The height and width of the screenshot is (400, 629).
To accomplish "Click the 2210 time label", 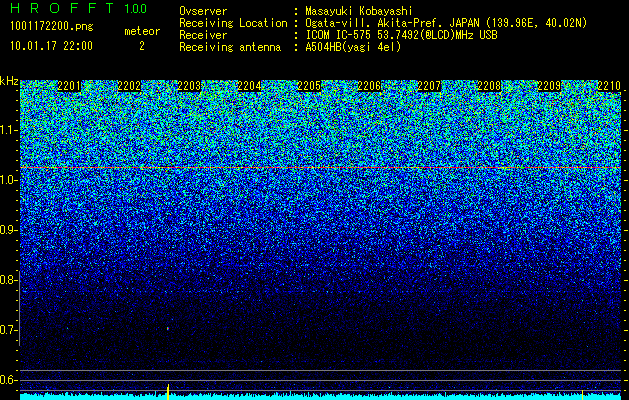I will coord(609,86).
